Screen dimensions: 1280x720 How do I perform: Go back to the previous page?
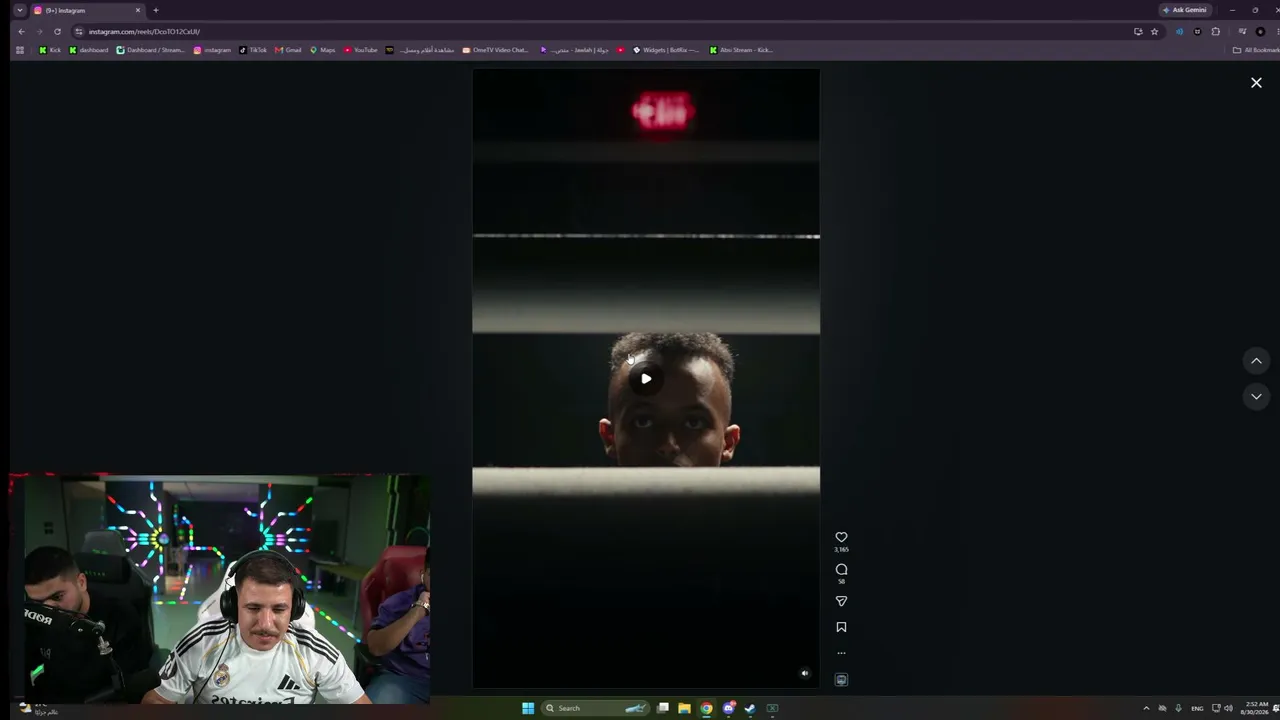click(21, 31)
